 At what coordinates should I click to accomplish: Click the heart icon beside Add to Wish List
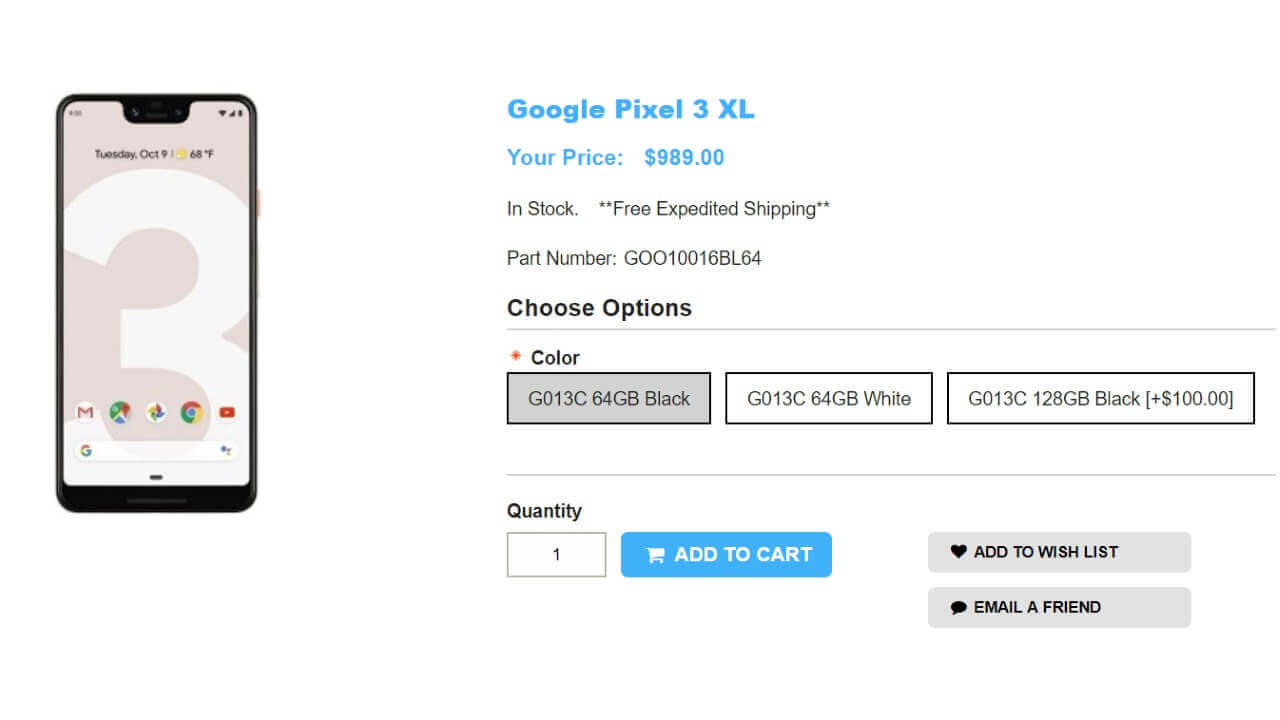958,551
